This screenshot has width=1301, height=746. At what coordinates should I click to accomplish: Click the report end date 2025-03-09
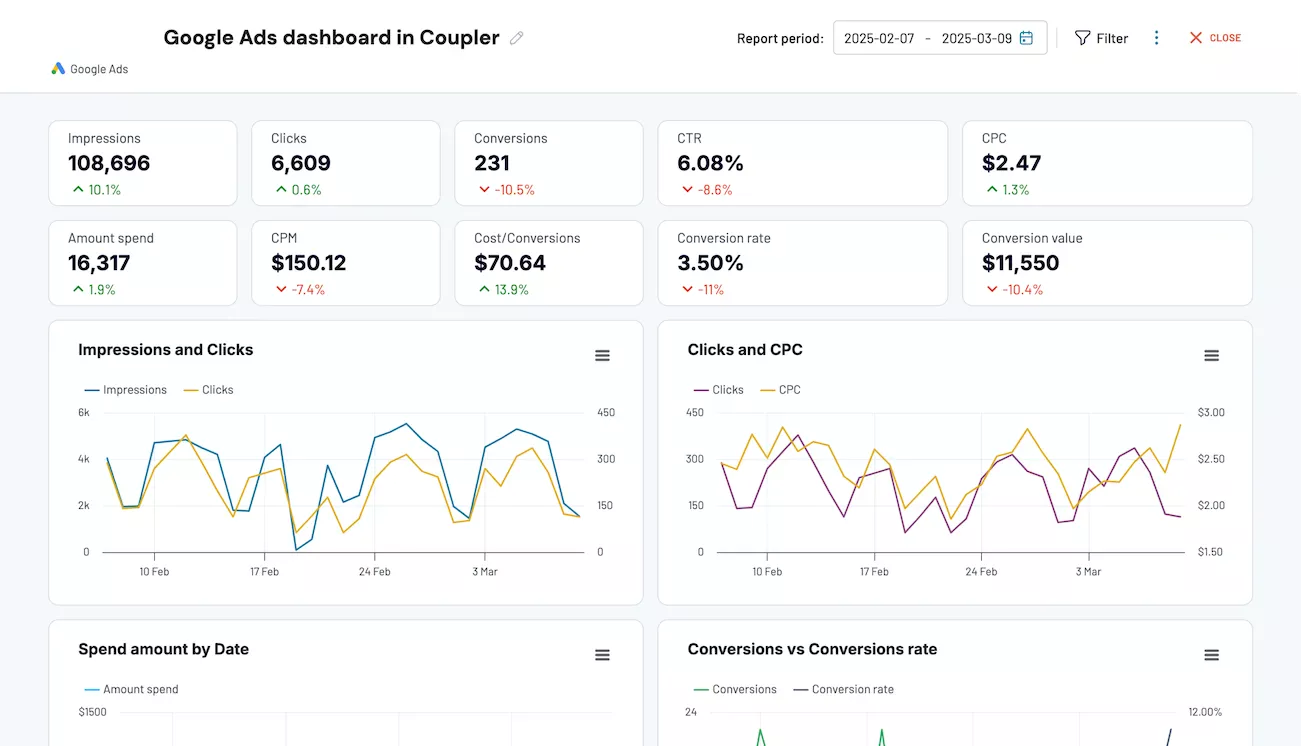(976, 38)
